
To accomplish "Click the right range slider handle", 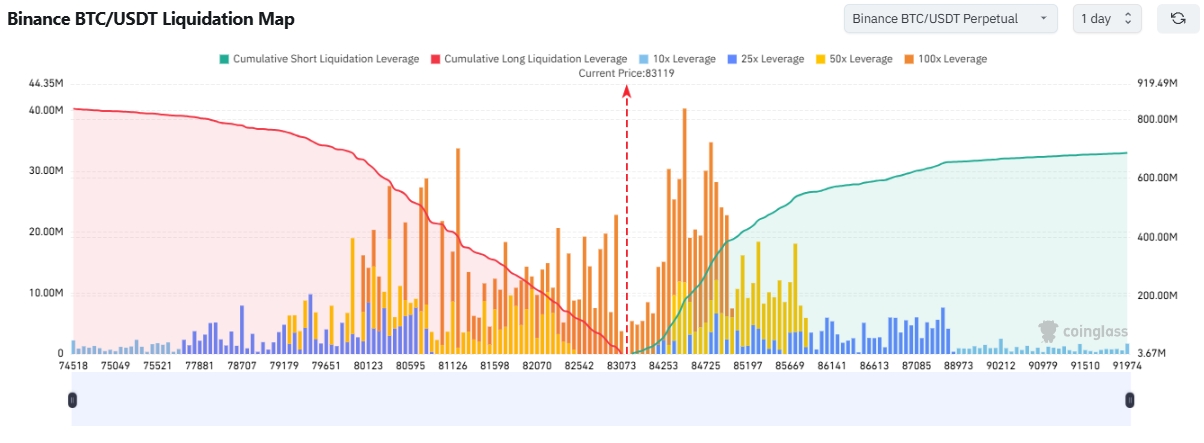I will click(1130, 400).
